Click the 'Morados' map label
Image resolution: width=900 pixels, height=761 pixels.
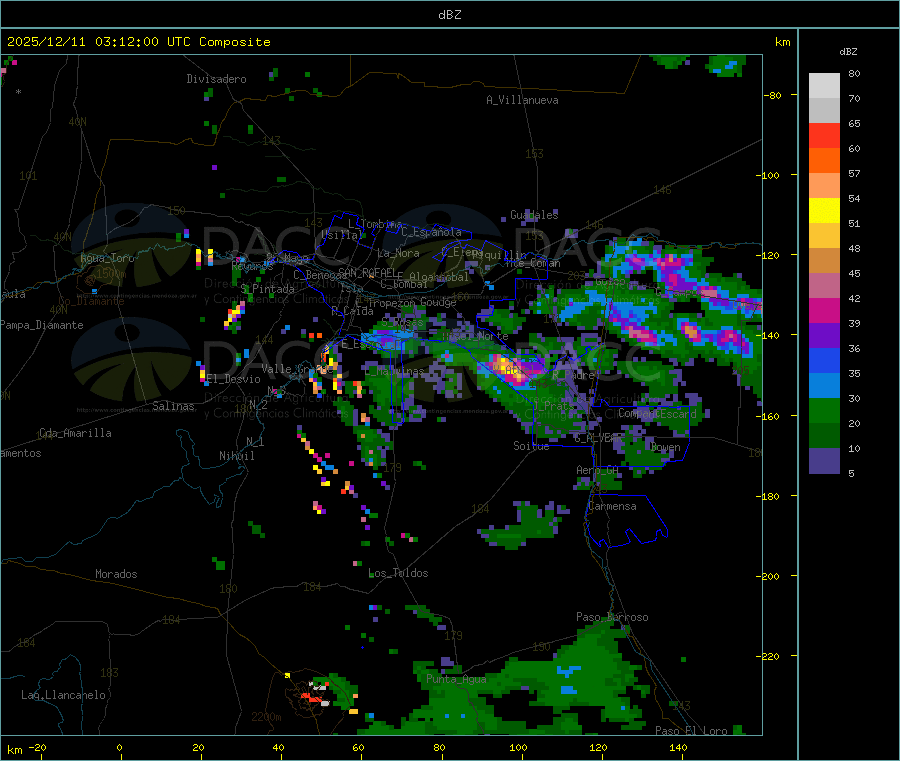tap(116, 574)
